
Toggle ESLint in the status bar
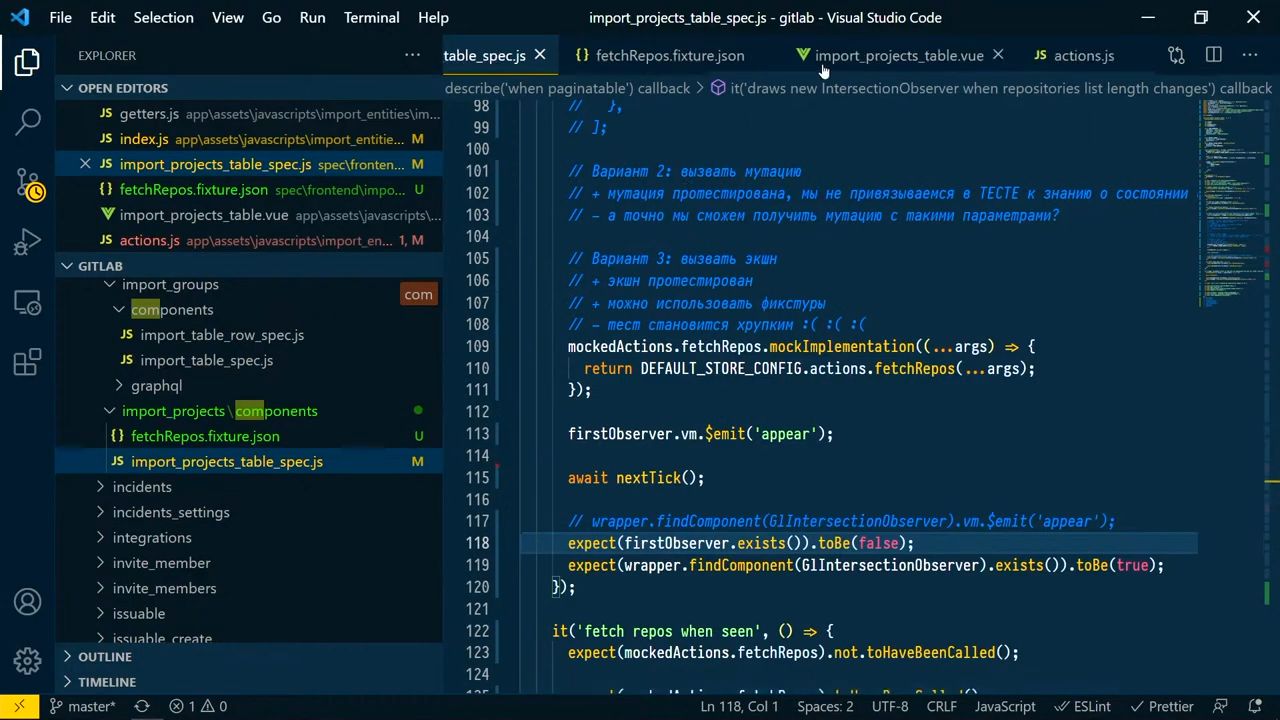click(1083, 706)
